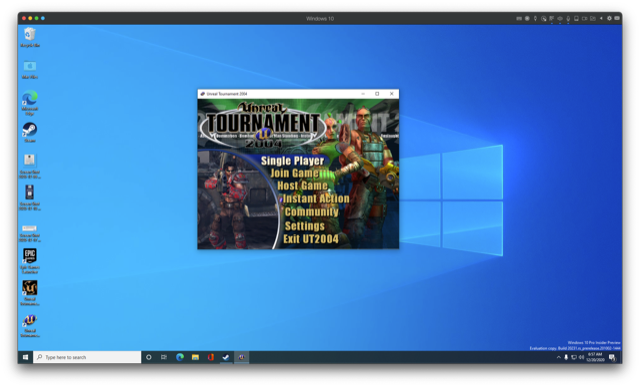Open the Parallels configuration gear
Image resolution: width=640 pixels, height=387 pixels.
[x=609, y=18]
